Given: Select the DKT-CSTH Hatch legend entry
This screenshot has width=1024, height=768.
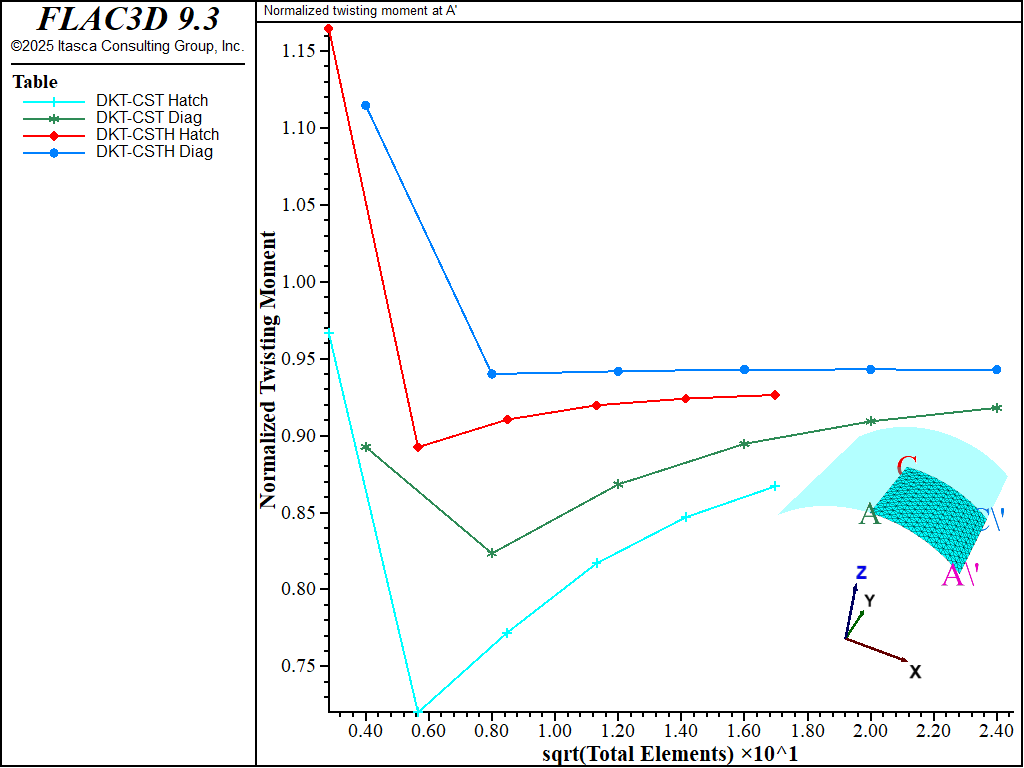Looking at the screenshot, I should [x=157, y=135].
